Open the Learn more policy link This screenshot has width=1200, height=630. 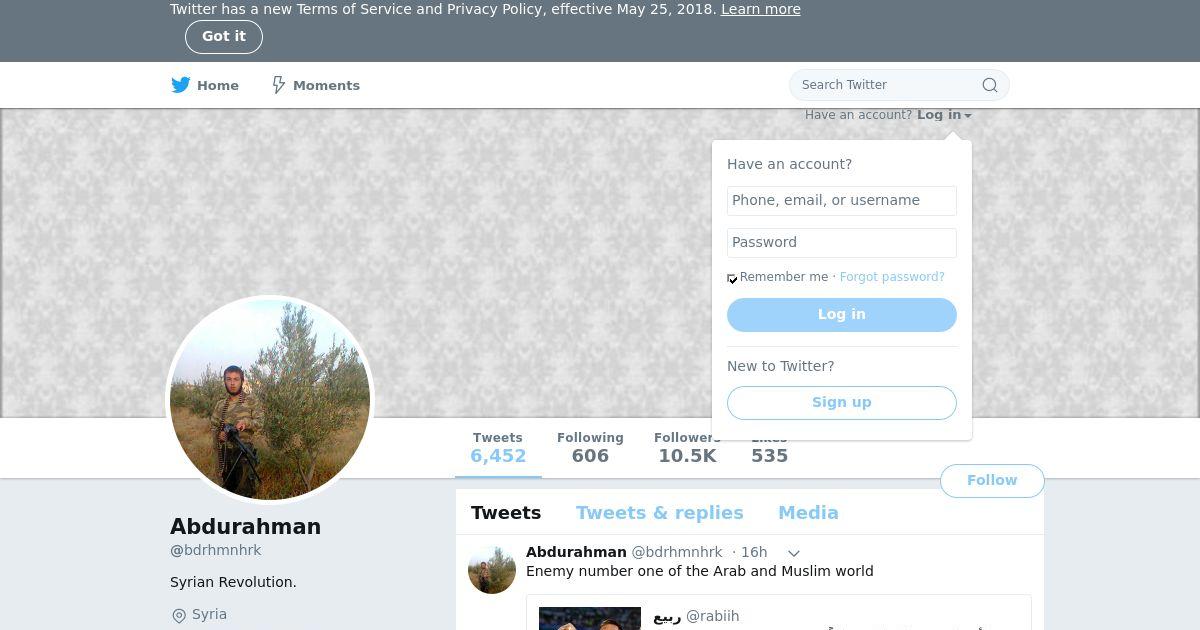pos(761,9)
